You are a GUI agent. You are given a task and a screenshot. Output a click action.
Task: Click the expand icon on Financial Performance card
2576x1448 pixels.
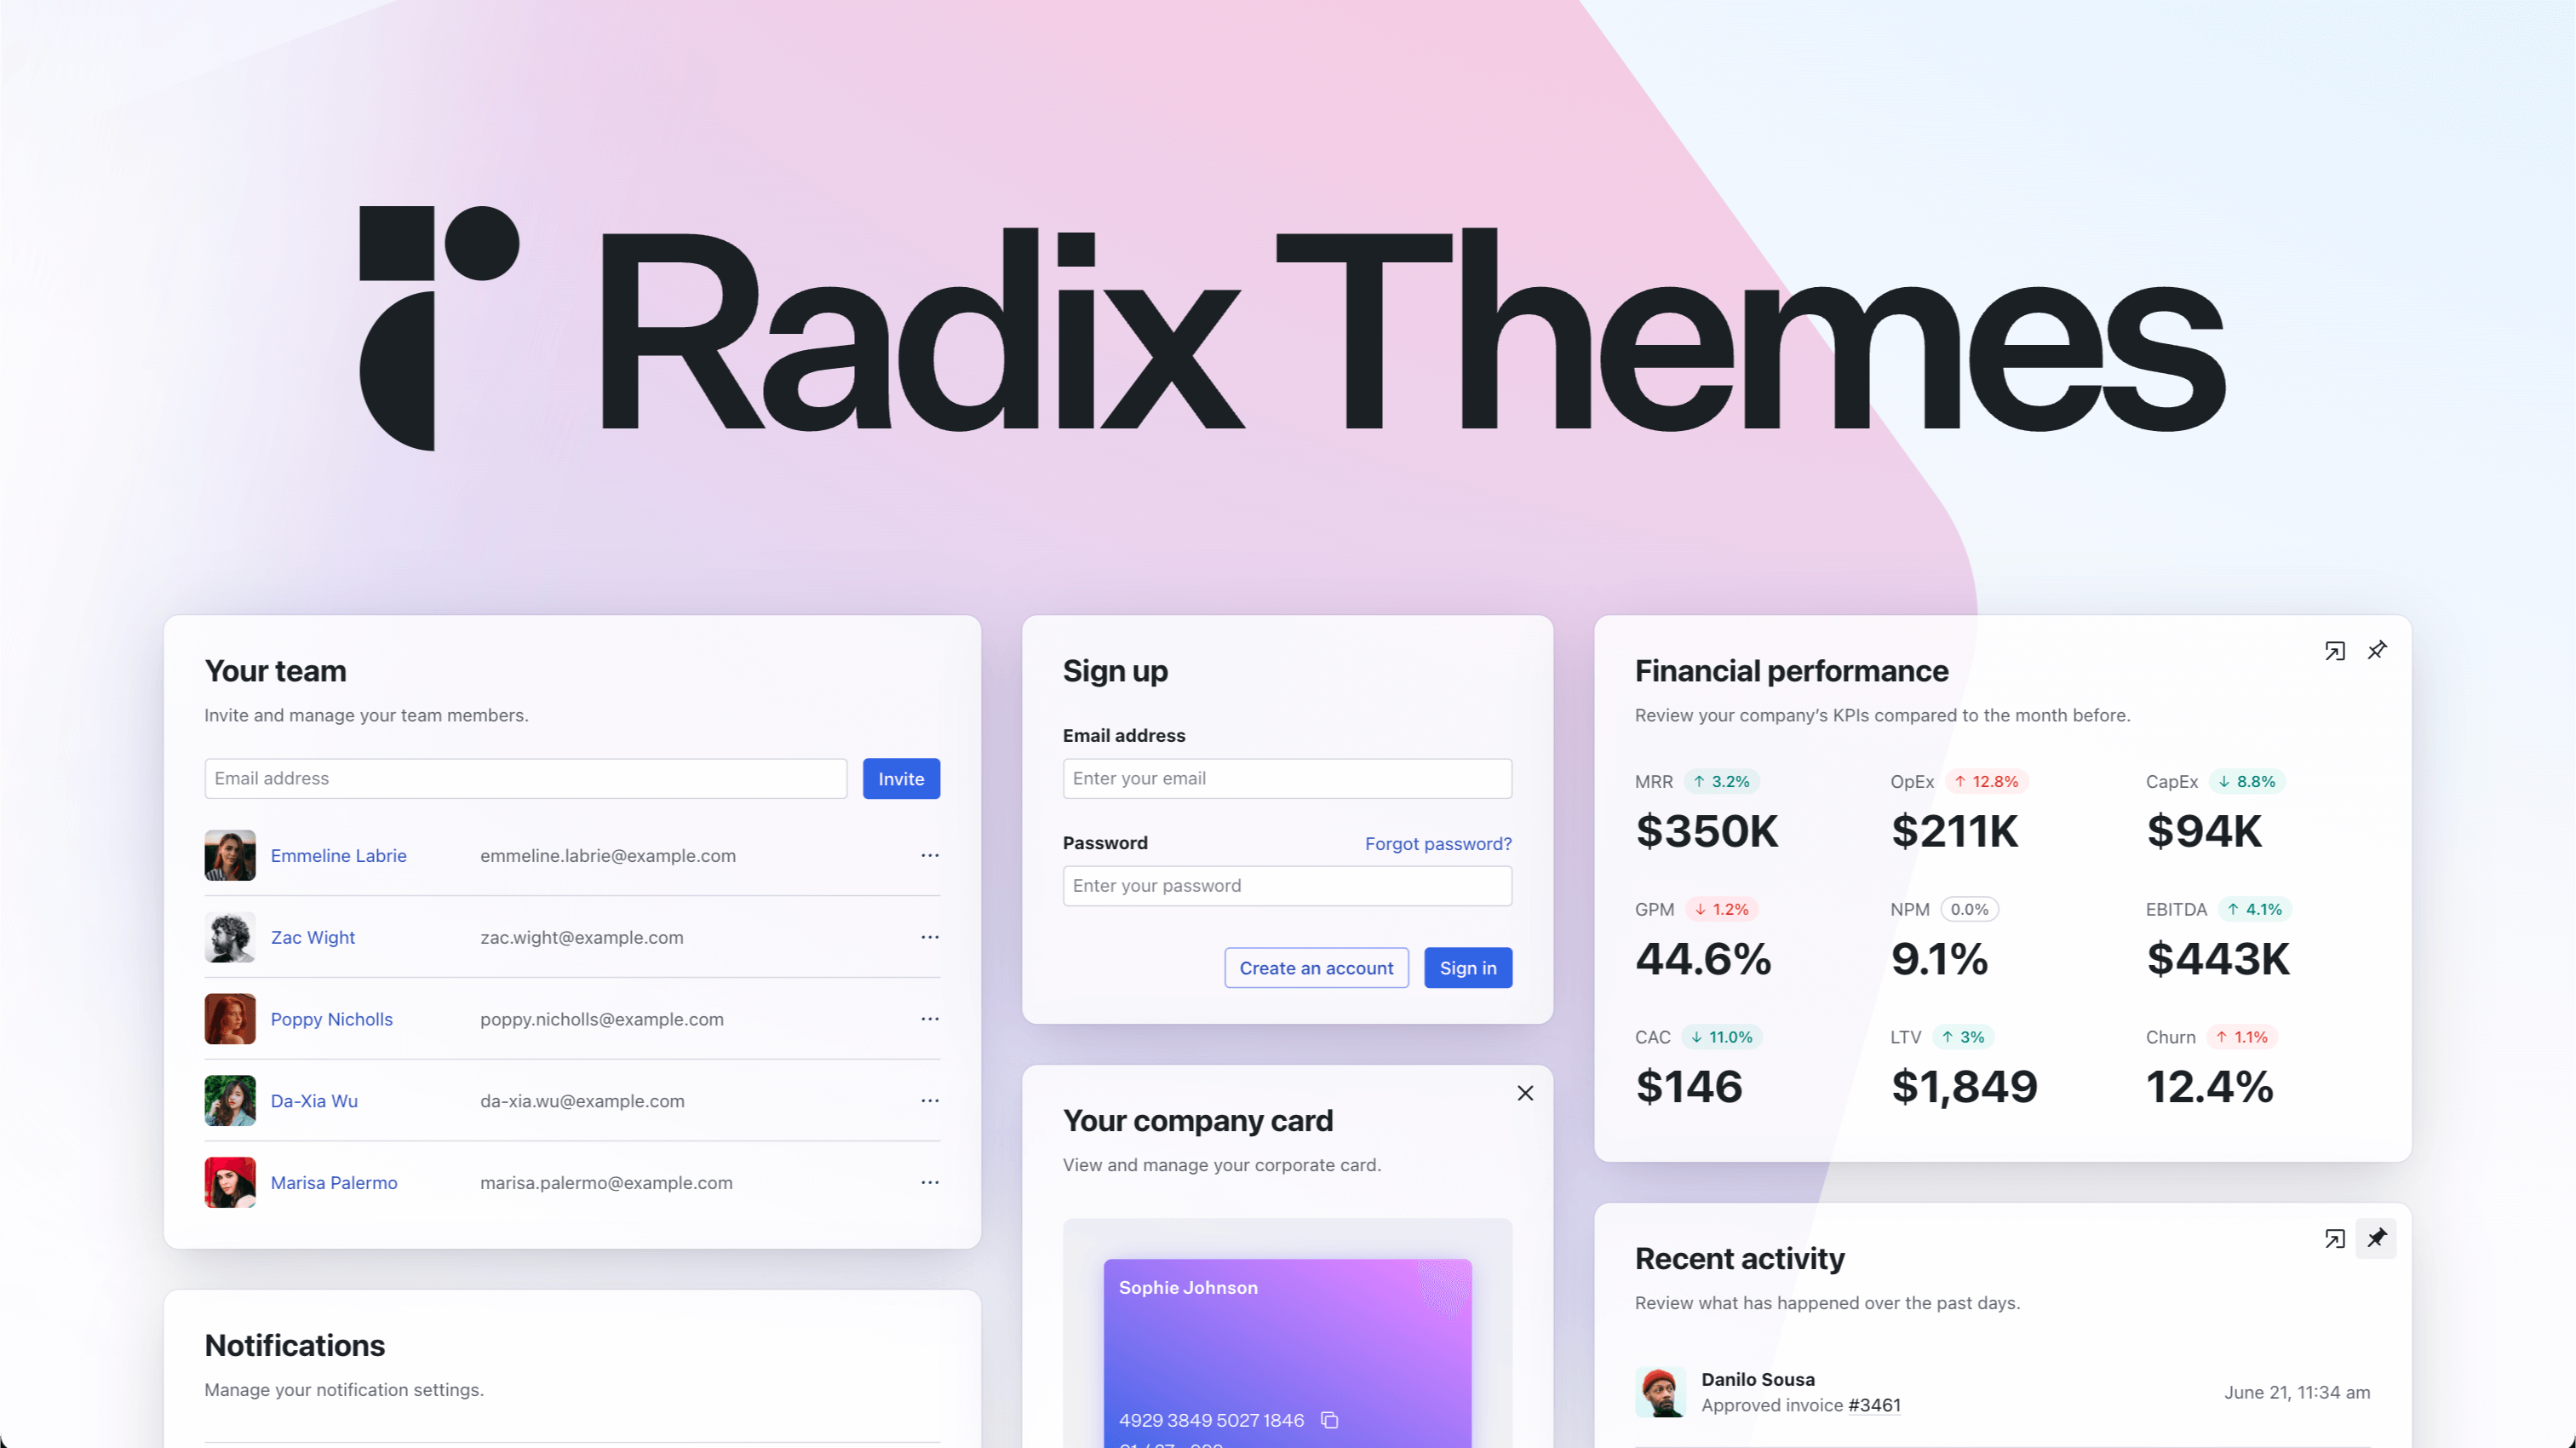[x=2335, y=650]
